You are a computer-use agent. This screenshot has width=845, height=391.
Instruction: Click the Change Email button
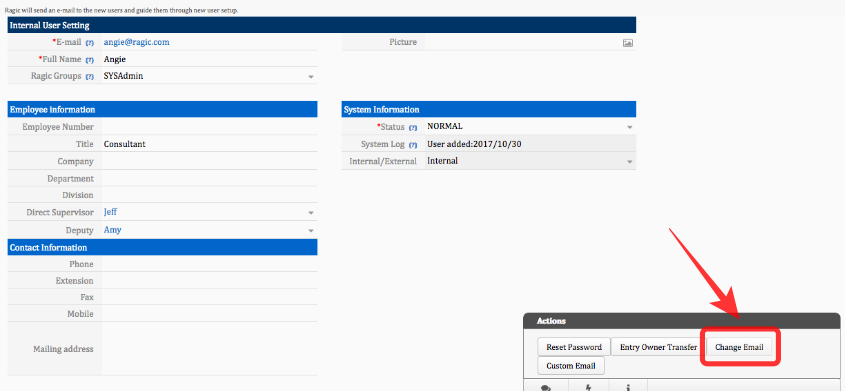pos(739,347)
